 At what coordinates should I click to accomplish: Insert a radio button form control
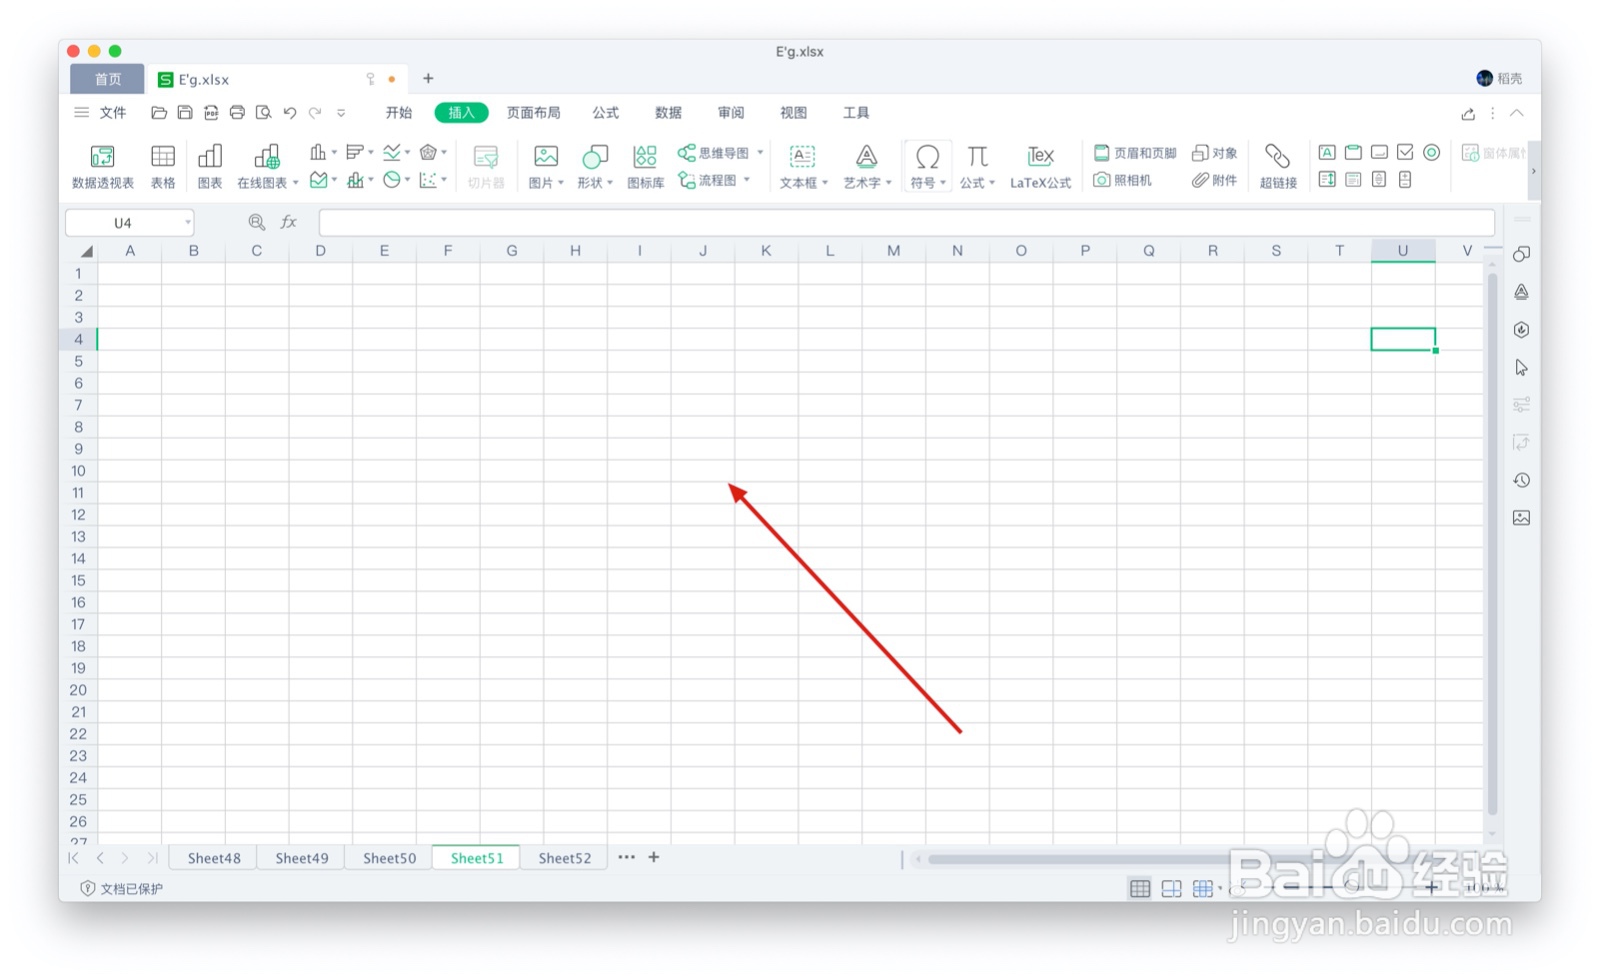click(1431, 152)
